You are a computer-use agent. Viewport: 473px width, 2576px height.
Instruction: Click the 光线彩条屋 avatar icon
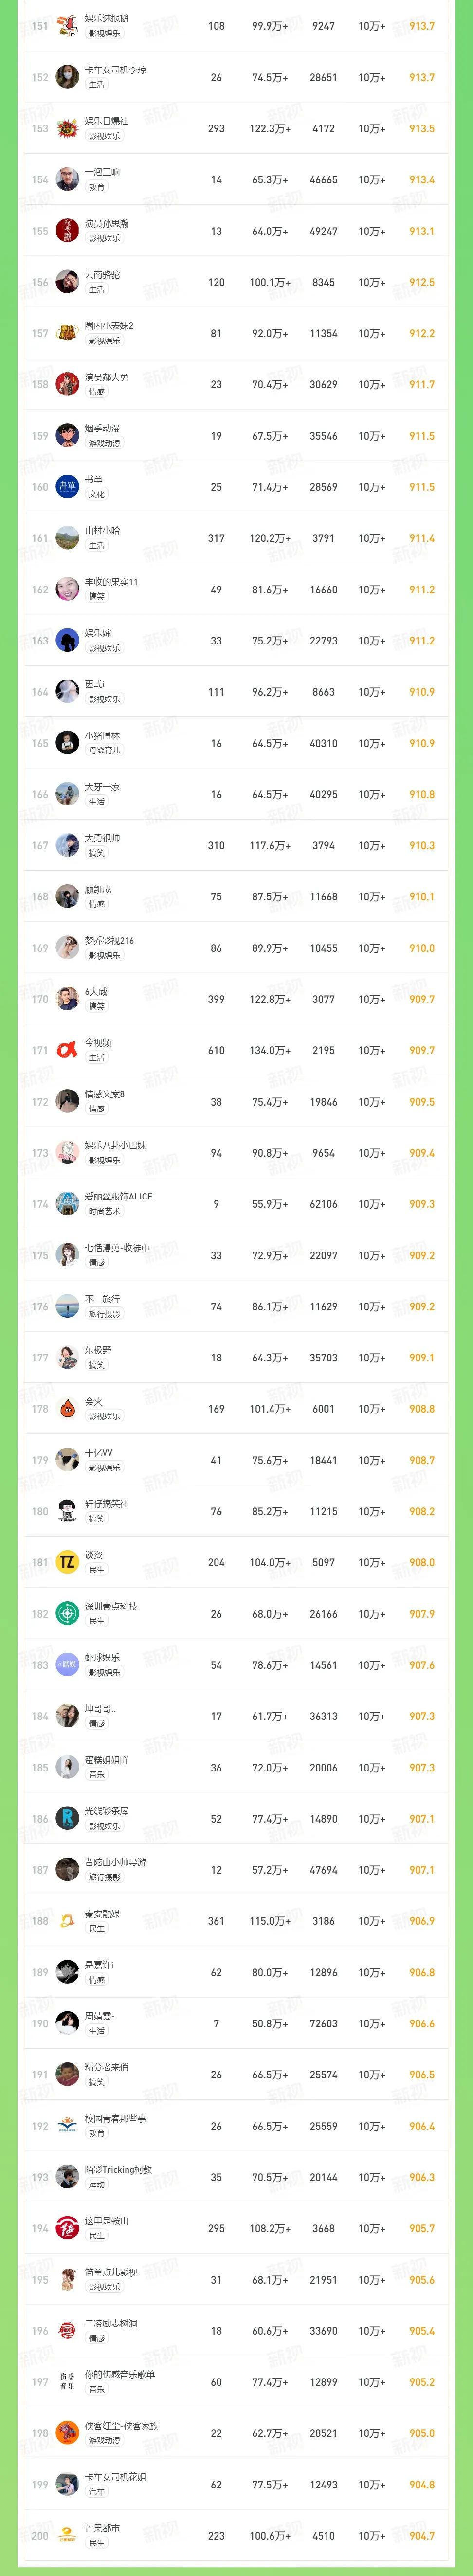[x=67, y=1818]
